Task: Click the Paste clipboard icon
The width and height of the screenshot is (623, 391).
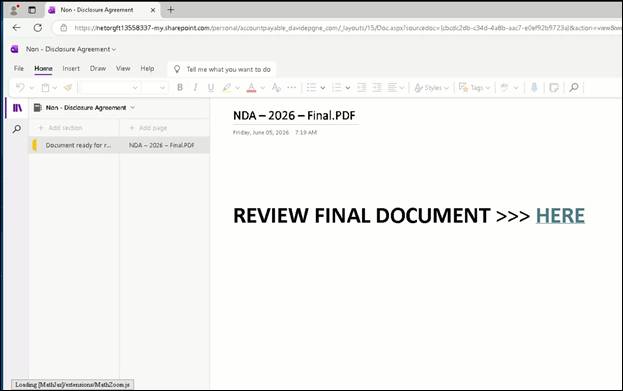Action: (x=45, y=88)
